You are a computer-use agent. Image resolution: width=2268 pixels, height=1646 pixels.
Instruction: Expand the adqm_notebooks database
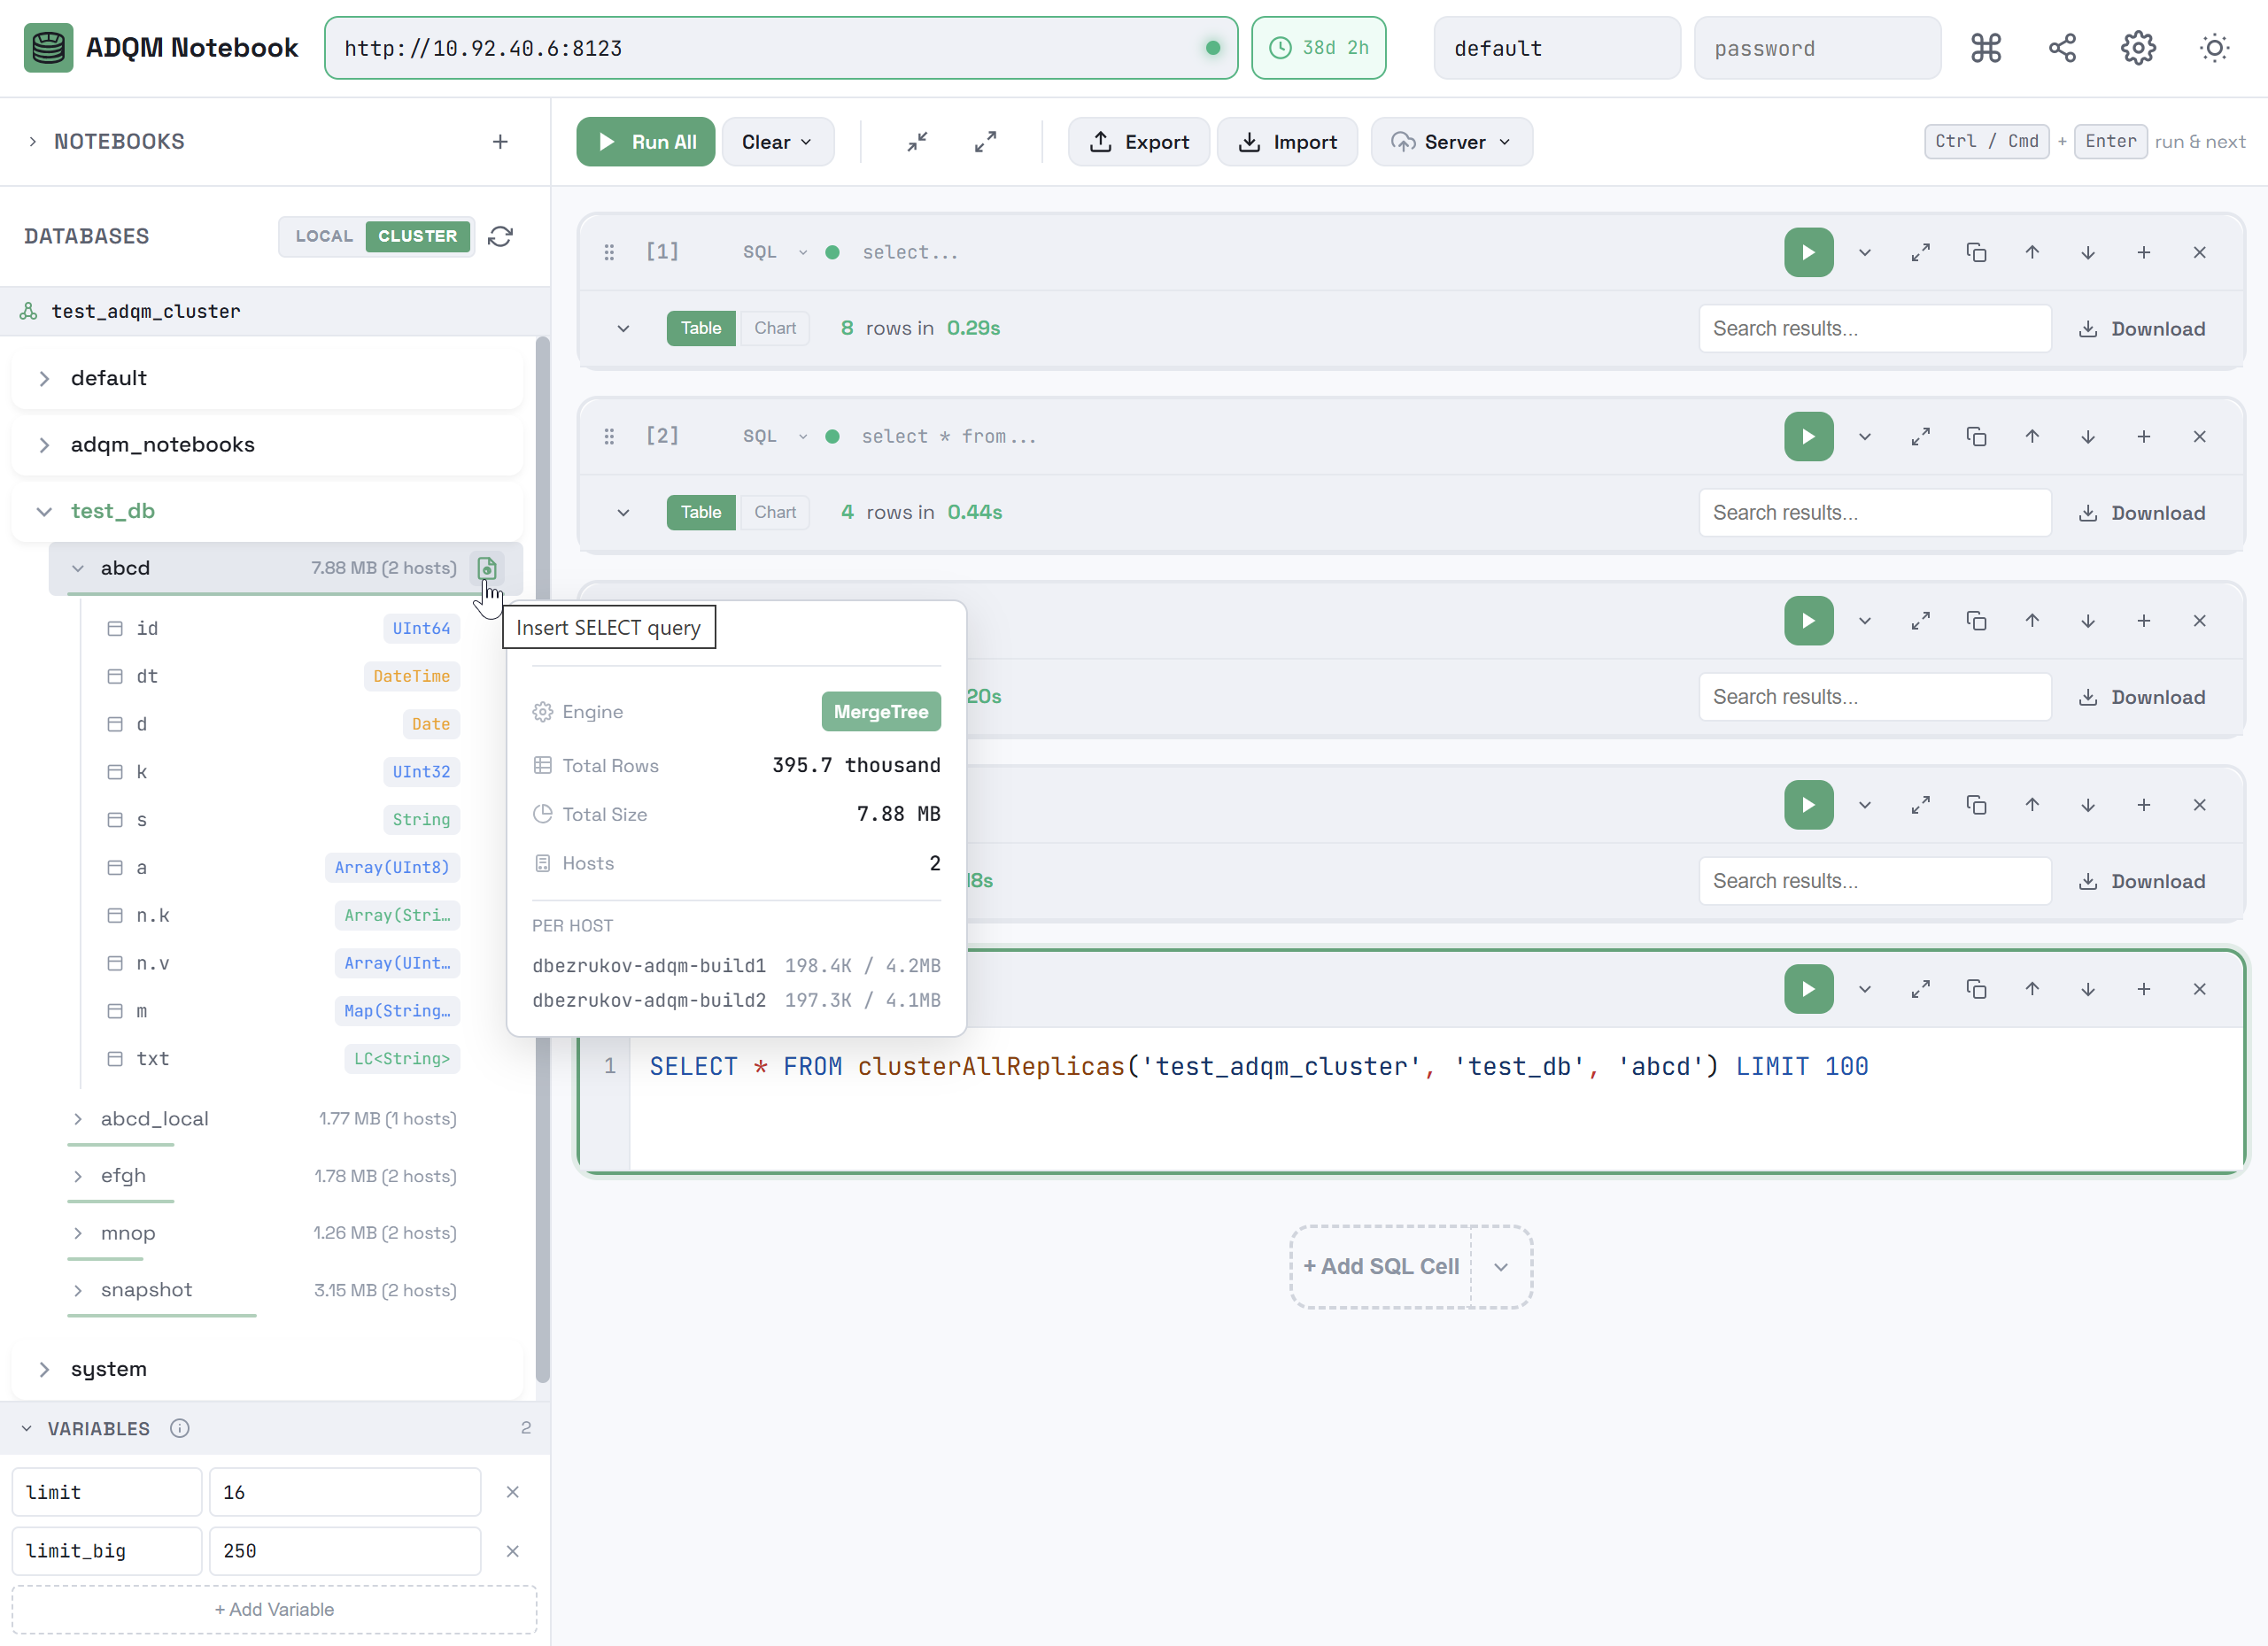click(x=44, y=445)
